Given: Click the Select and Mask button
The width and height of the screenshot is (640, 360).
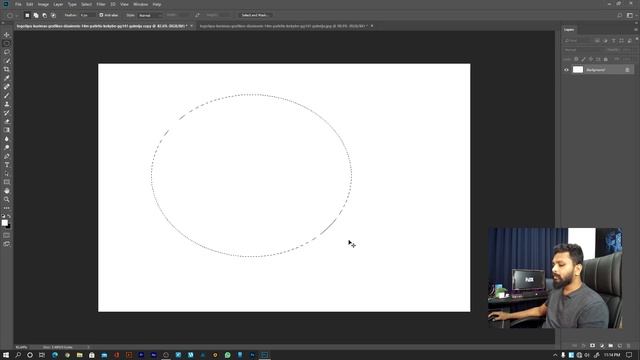Looking at the screenshot, I should [x=255, y=15].
